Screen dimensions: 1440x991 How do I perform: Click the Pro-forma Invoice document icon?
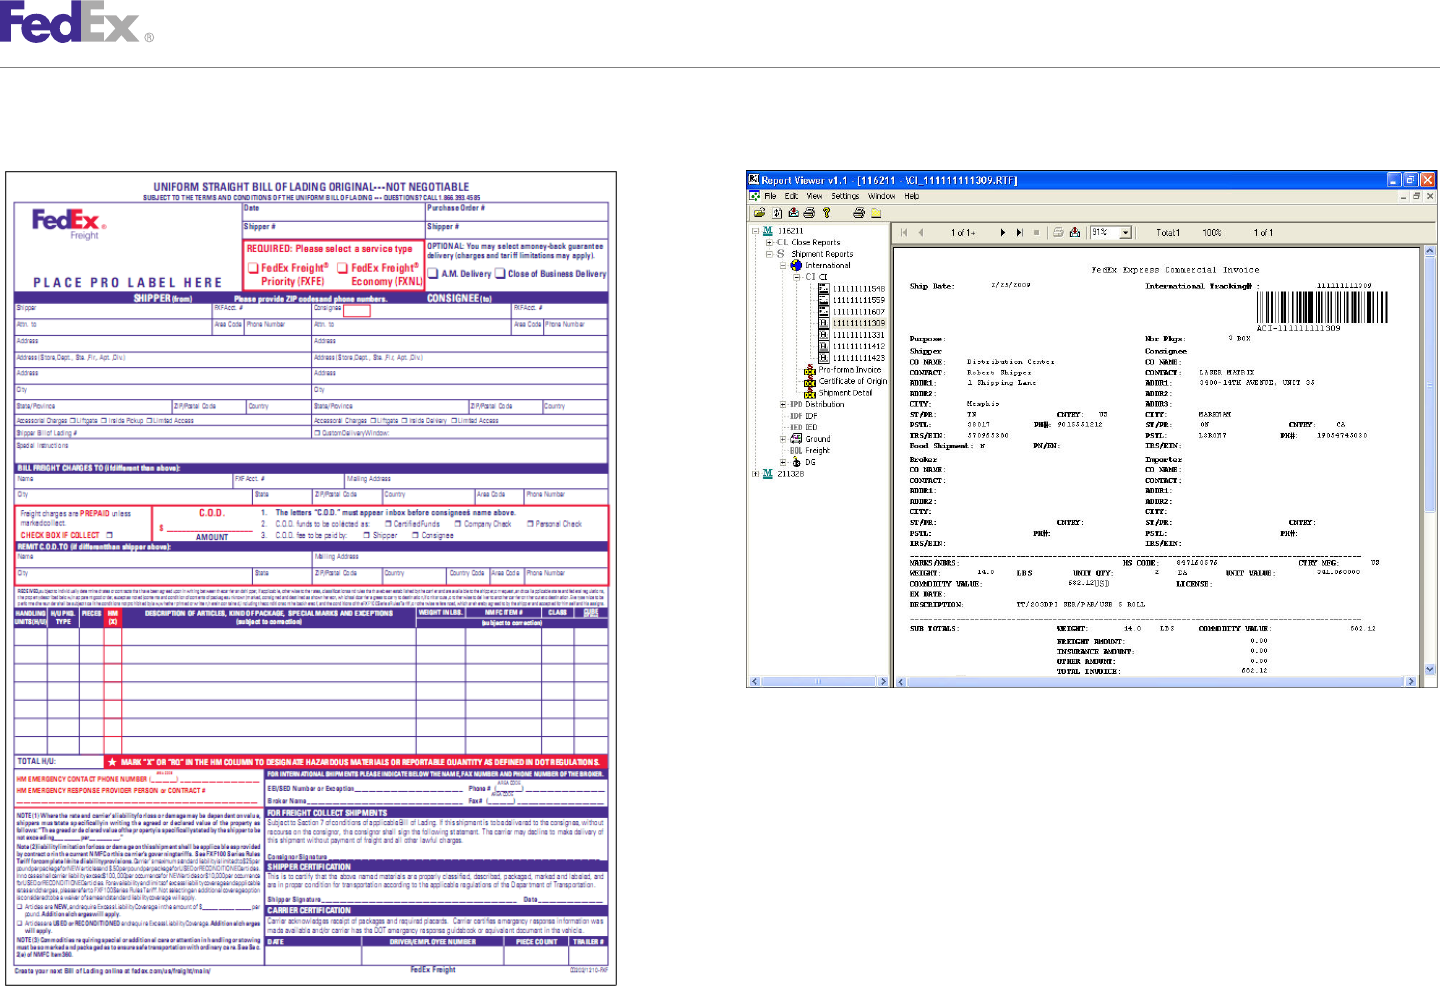810,370
